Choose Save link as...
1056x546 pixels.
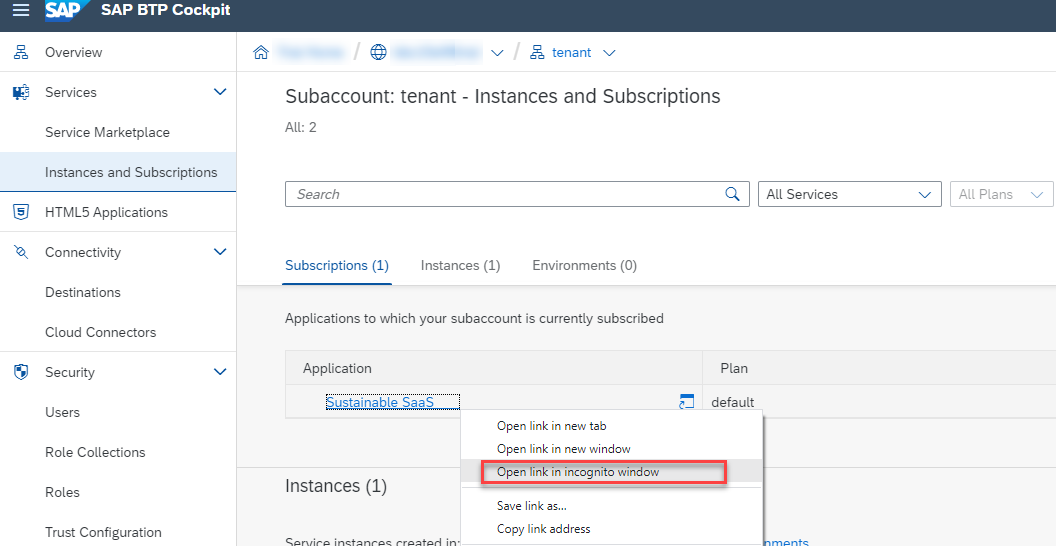coord(531,506)
